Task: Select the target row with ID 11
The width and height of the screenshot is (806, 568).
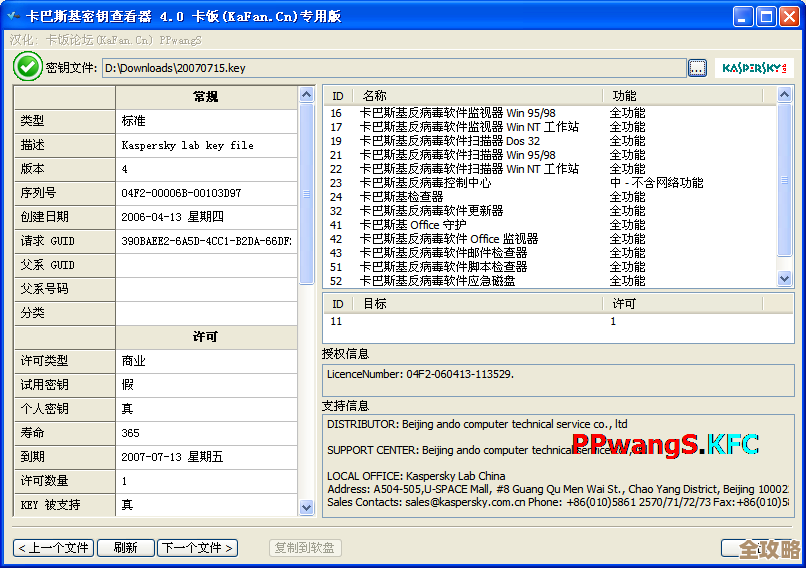Action: point(558,321)
